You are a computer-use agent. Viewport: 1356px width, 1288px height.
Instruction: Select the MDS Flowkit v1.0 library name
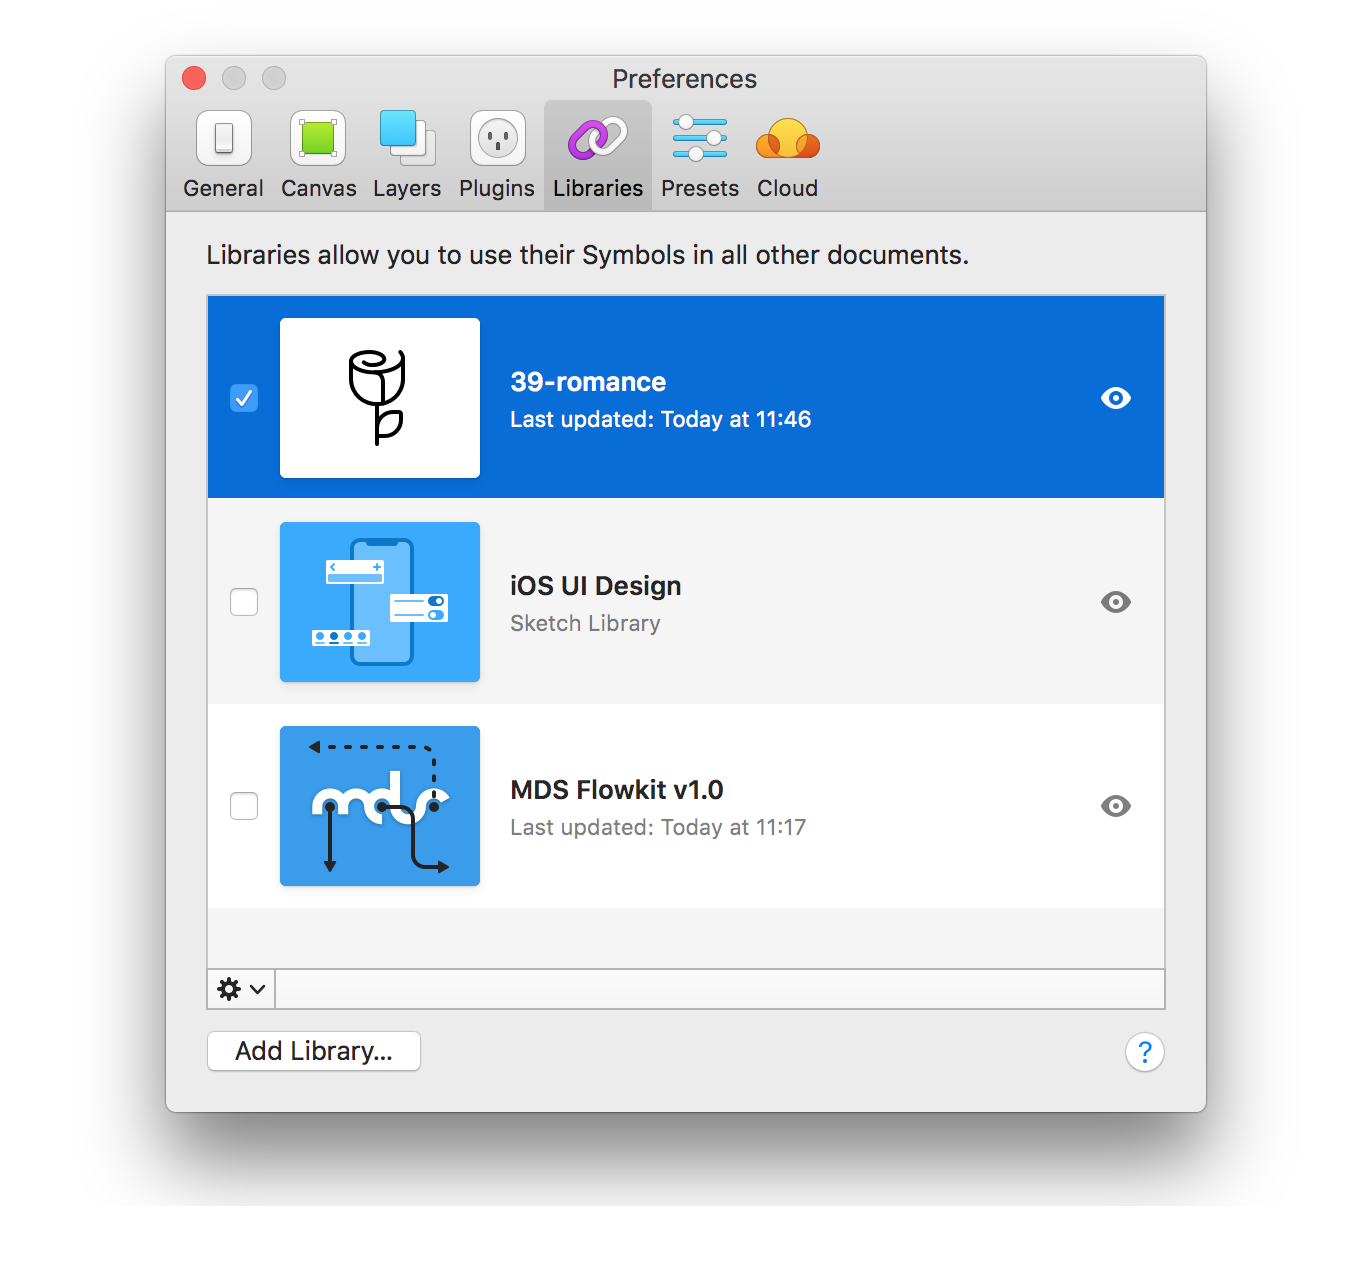617,790
